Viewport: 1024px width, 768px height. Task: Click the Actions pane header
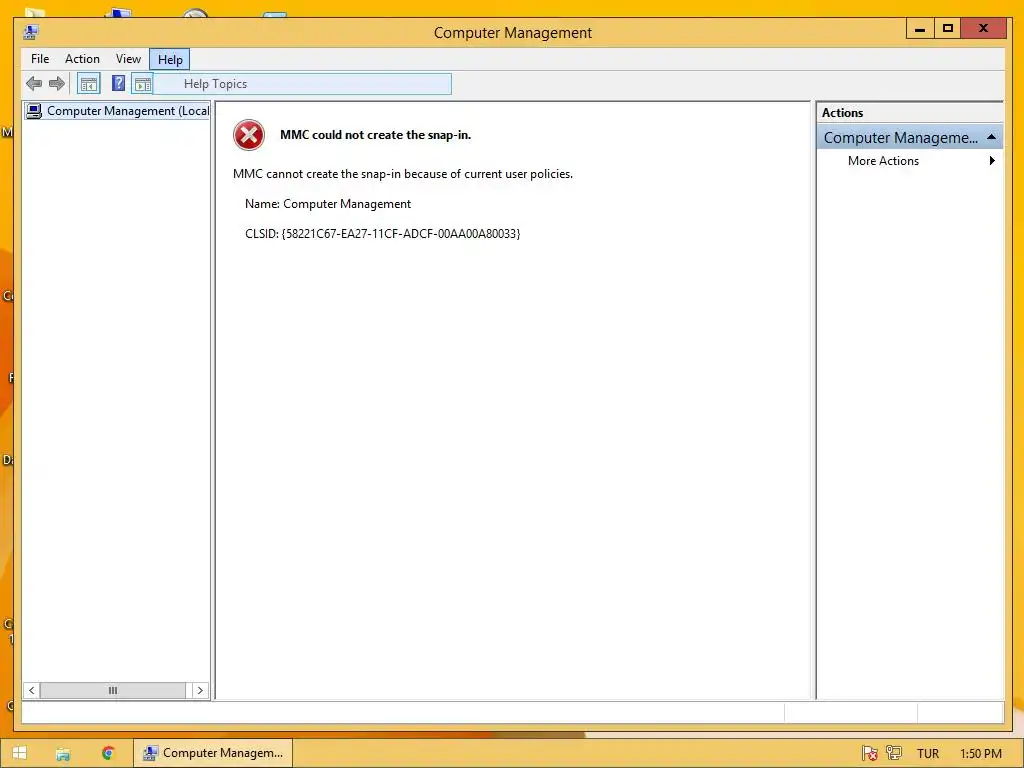coord(910,112)
